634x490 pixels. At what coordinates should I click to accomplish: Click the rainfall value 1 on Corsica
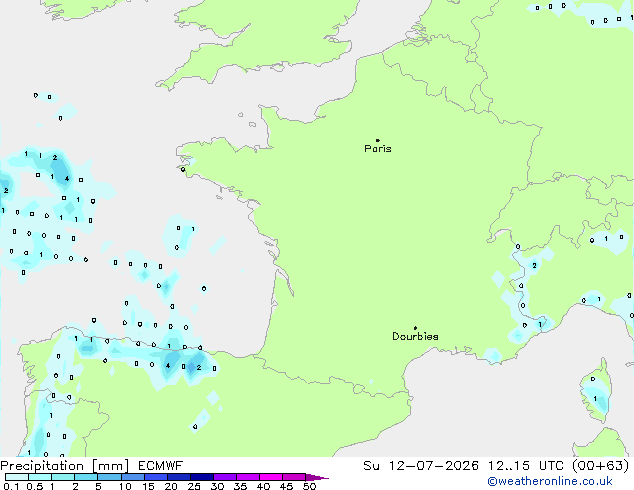(595, 399)
